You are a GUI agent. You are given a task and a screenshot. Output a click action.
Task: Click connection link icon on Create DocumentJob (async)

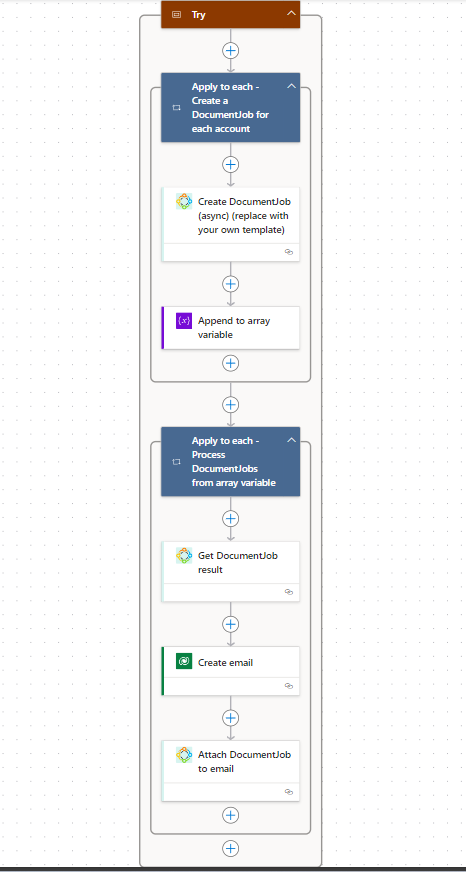pos(289,252)
